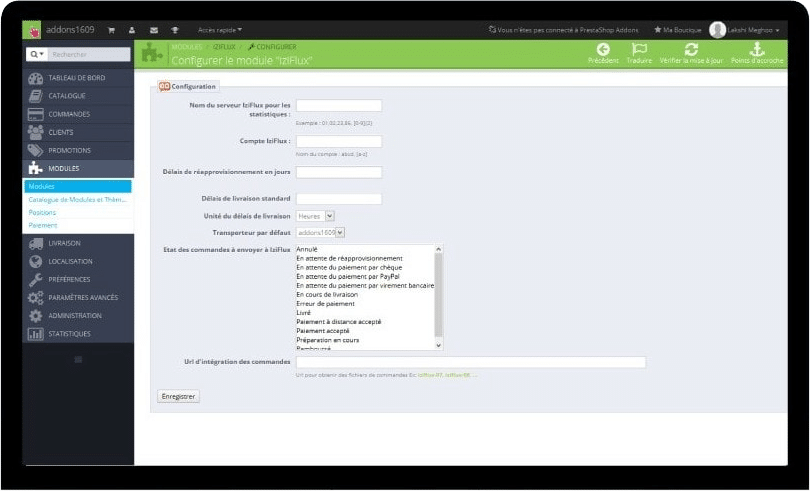Open the search type dropdown magnifier
This screenshot has height=491, width=810.
pyautogui.click(x=37, y=54)
